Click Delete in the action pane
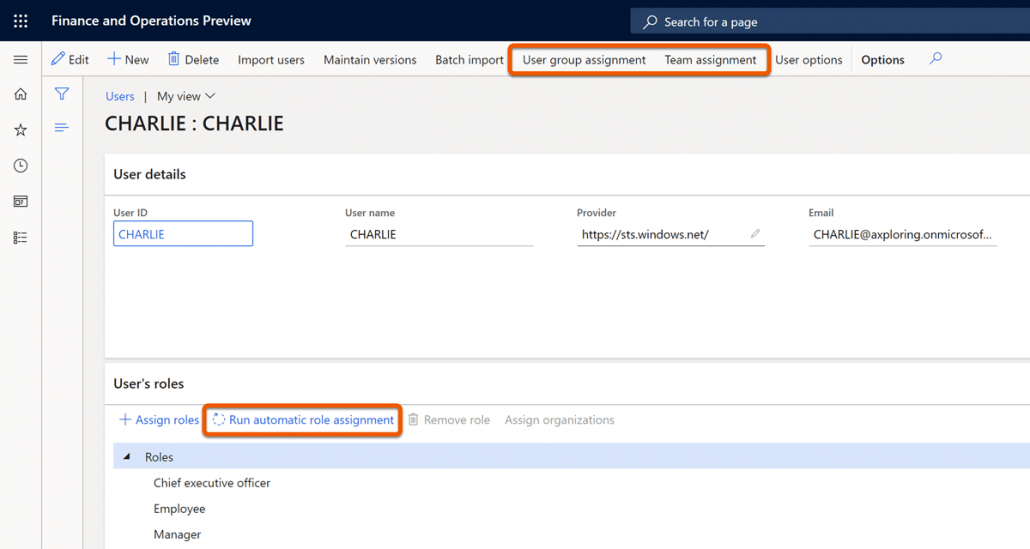The image size is (1030, 549). [193, 59]
